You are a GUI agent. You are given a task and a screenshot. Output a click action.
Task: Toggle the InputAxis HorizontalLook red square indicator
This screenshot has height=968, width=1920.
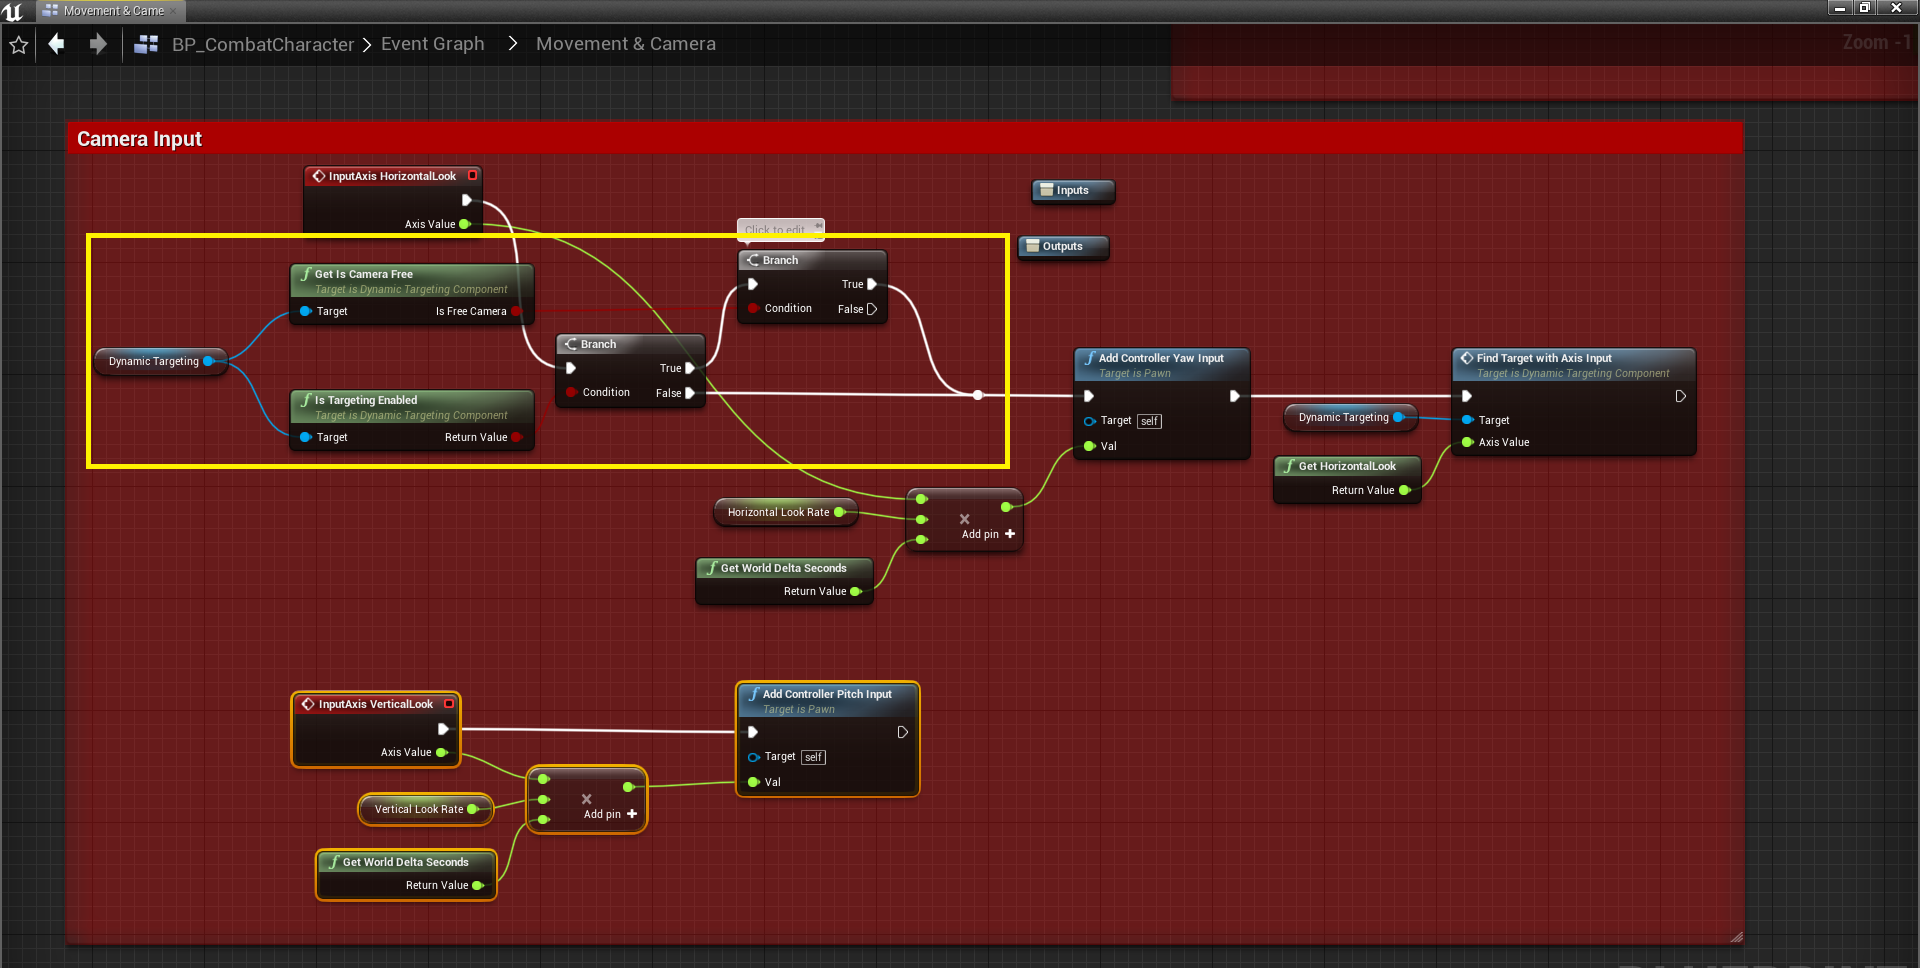click(x=473, y=175)
